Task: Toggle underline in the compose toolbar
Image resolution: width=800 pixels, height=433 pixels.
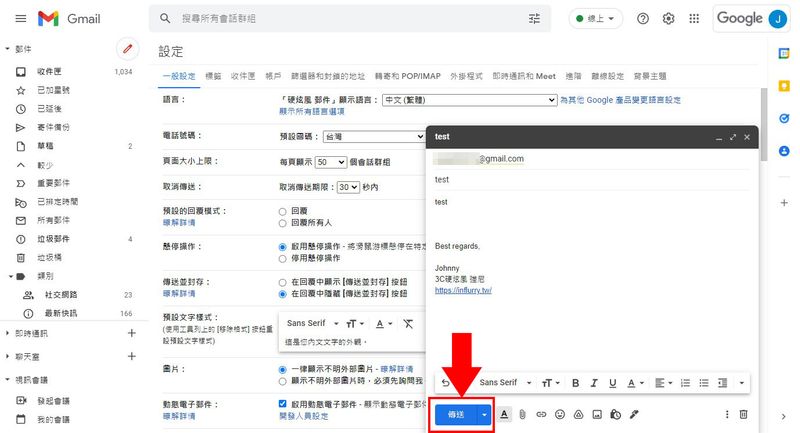Action: coord(612,383)
